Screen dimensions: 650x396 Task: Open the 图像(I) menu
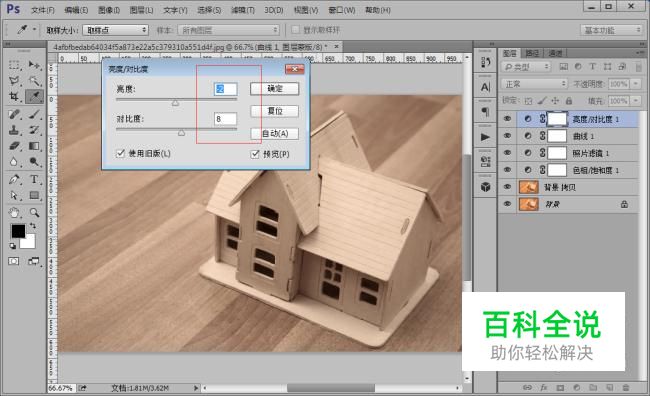point(109,10)
